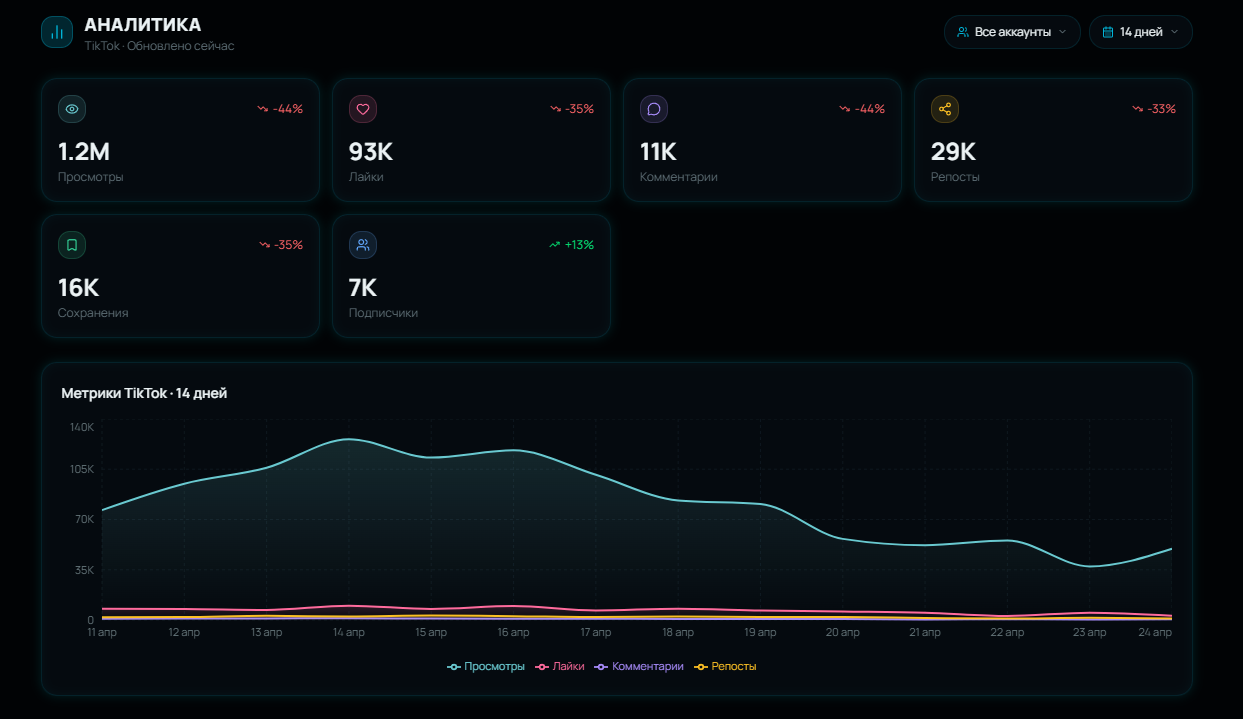Hide Комментарии series via chart legend

pos(639,666)
